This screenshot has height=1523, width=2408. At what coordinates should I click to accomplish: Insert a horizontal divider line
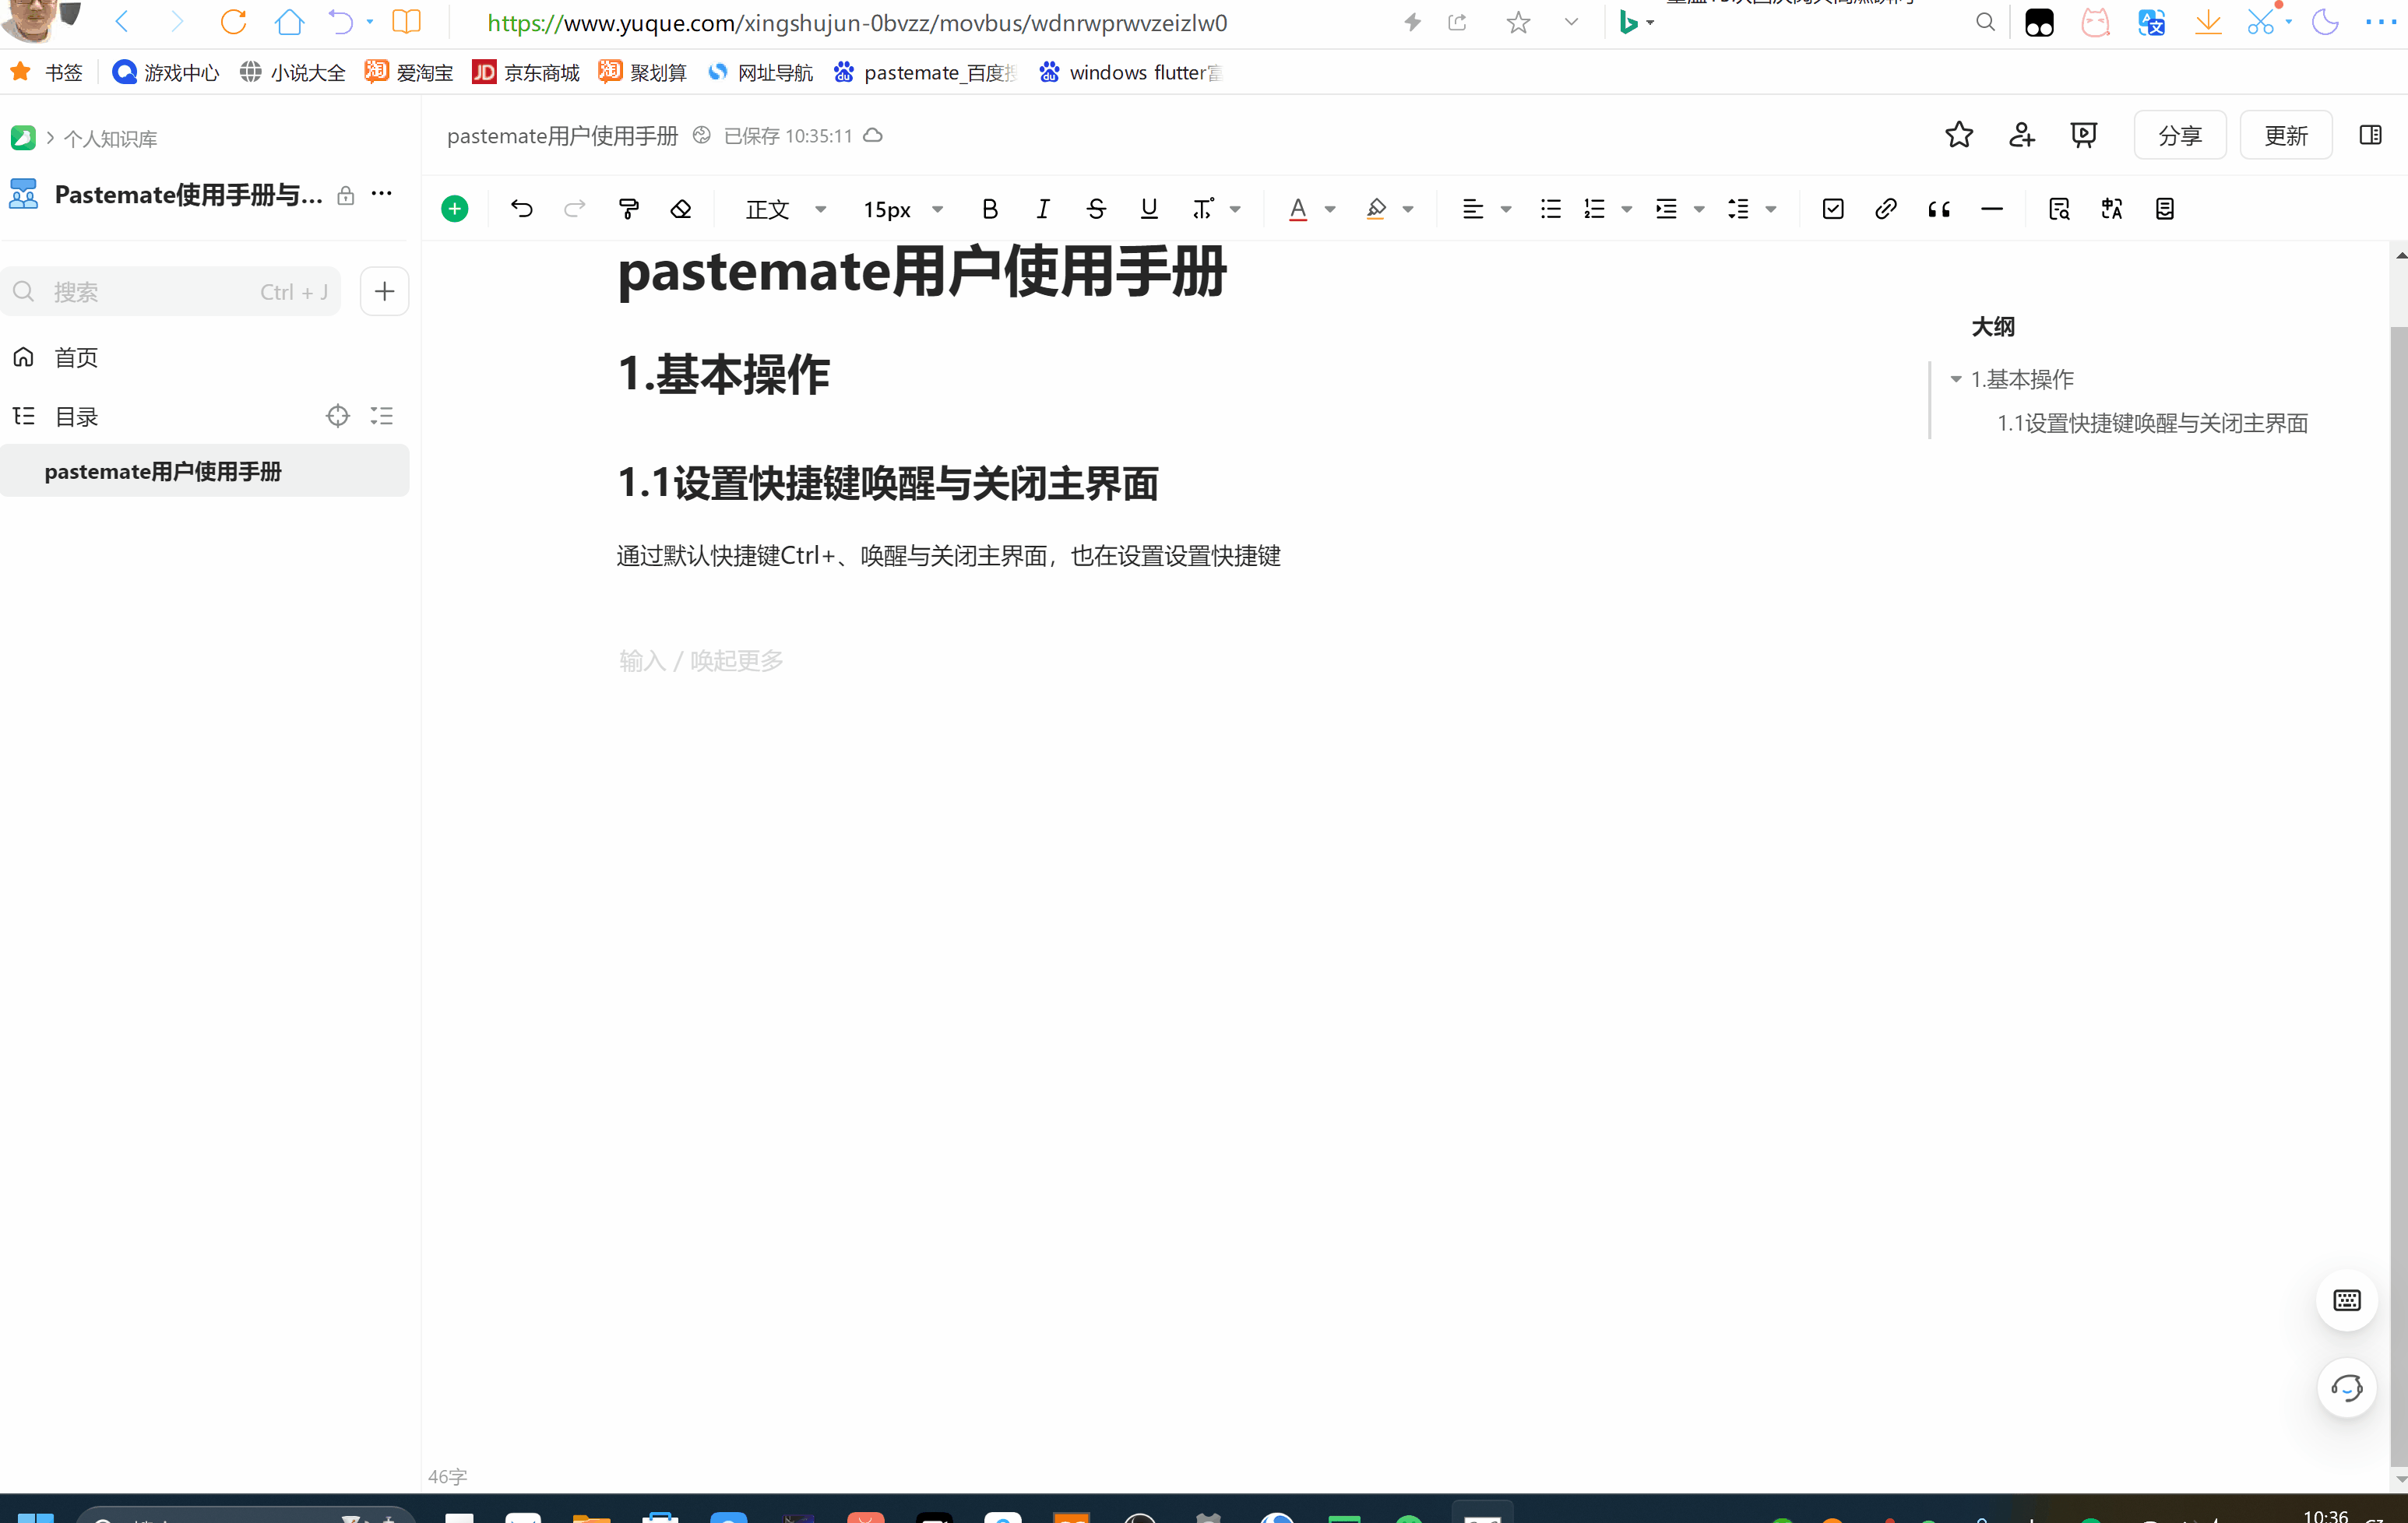(x=1991, y=209)
